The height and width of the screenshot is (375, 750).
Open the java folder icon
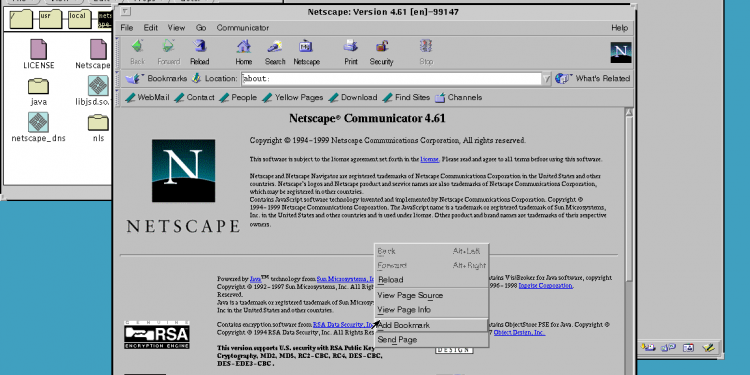point(38,86)
